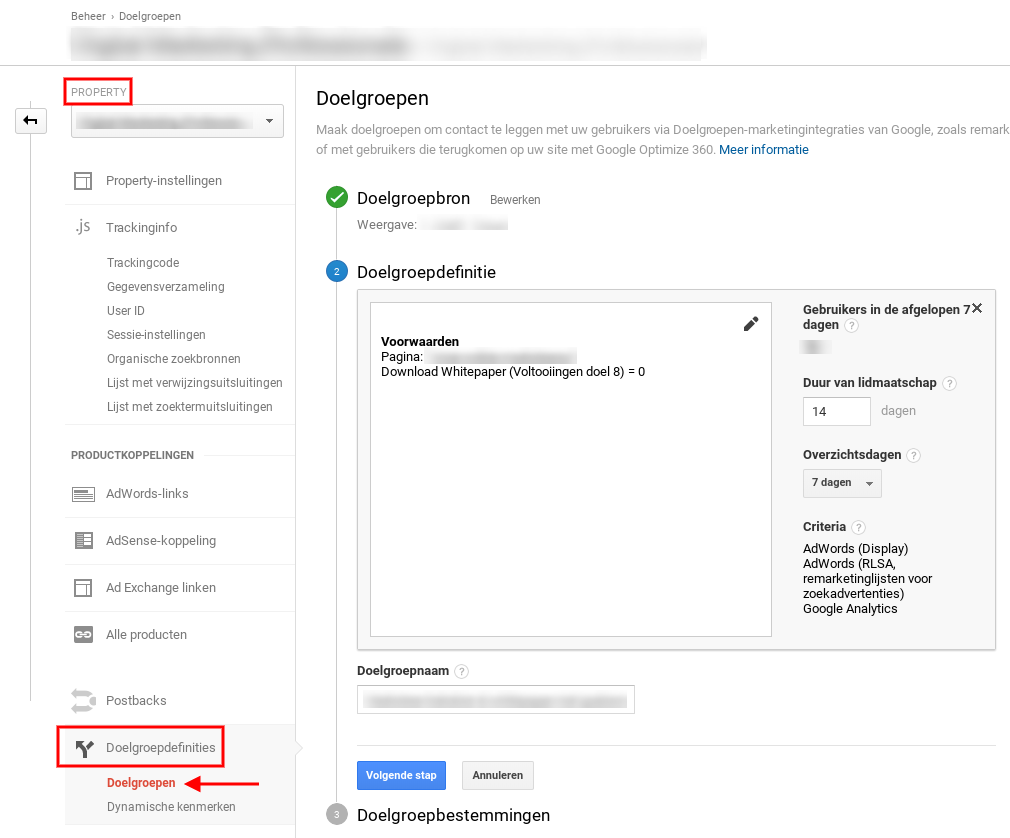Image resolution: width=1010 pixels, height=838 pixels.
Task: Open Lijst met zoektermuitsluitingen
Action: pos(189,406)
